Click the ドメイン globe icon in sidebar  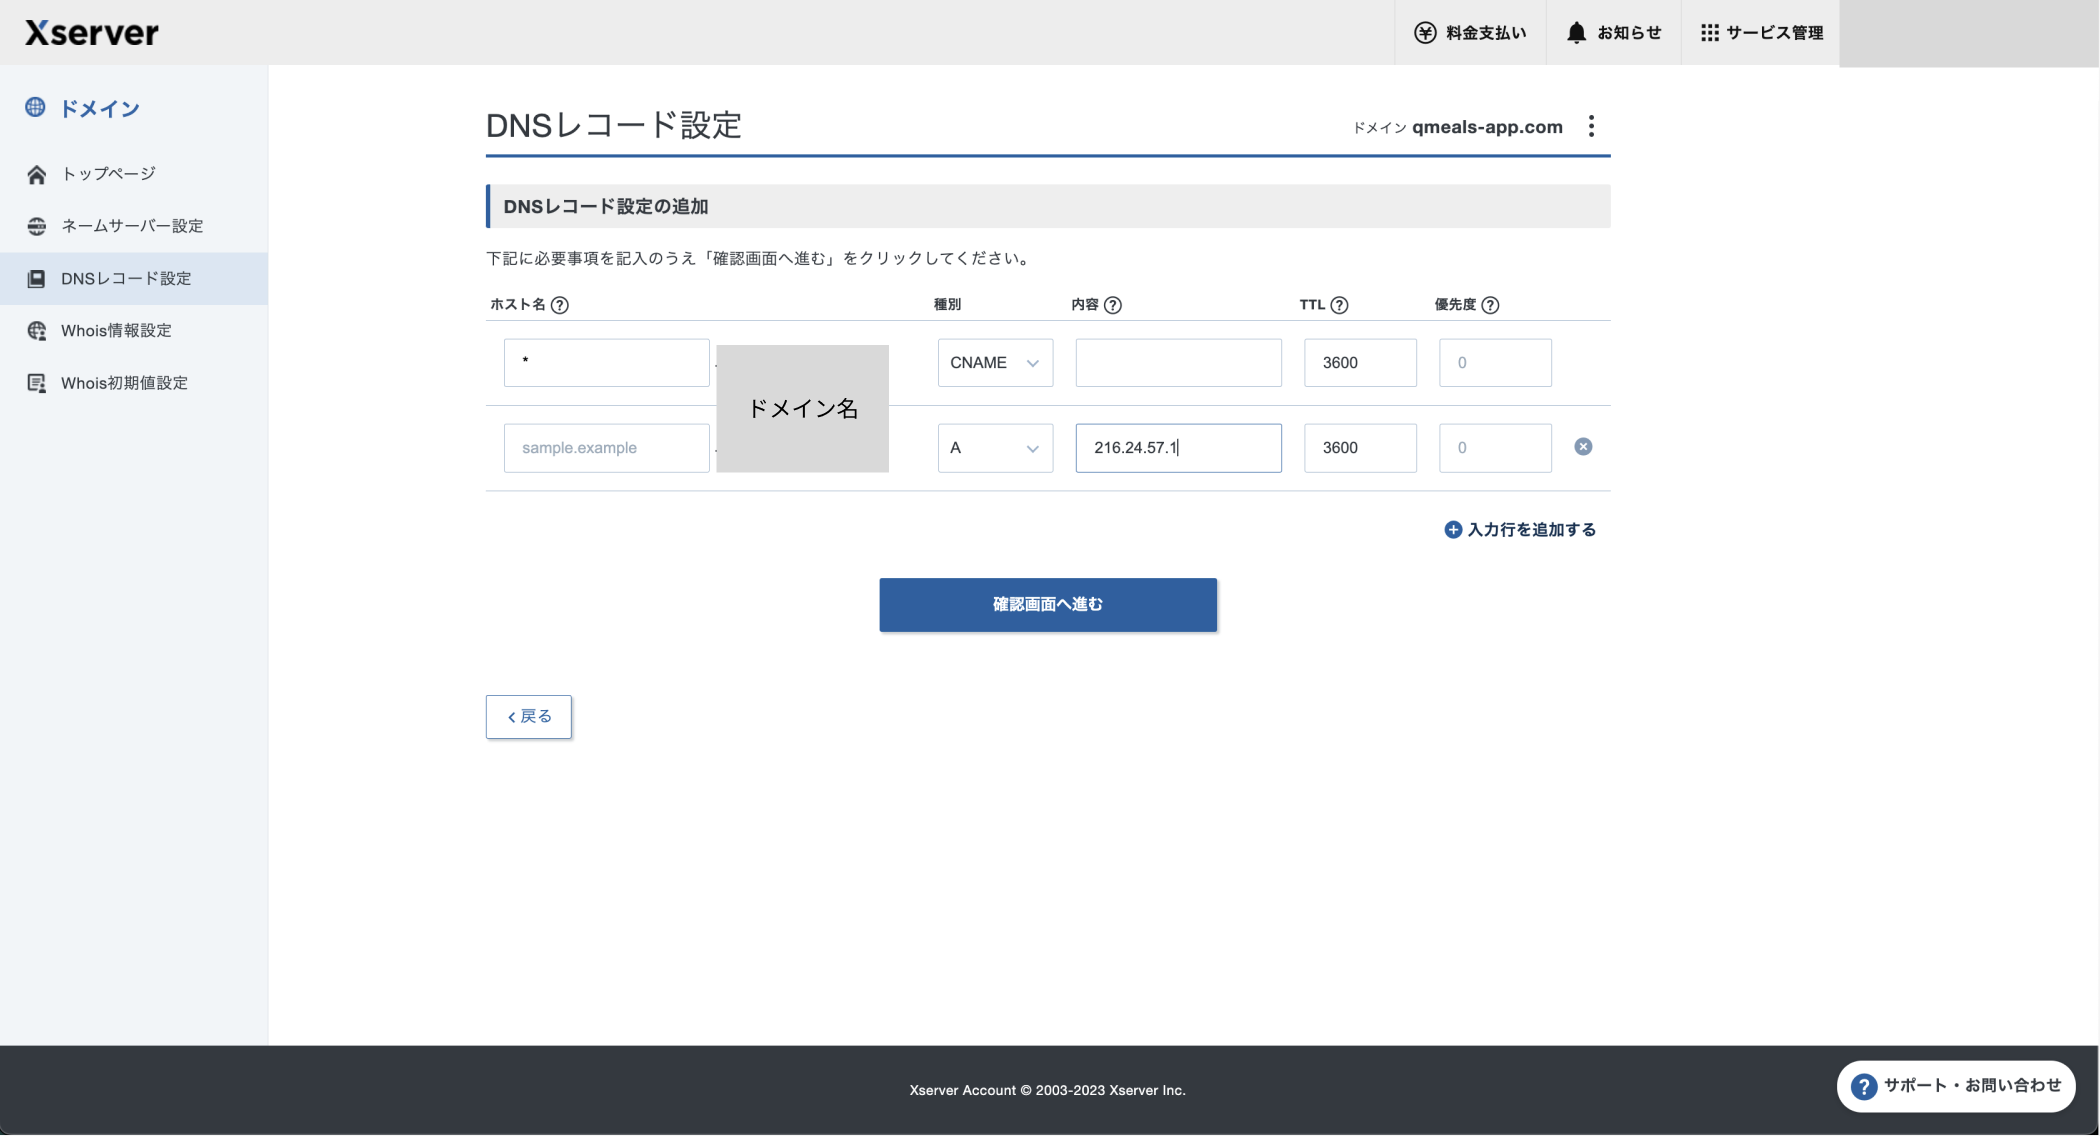36,107
